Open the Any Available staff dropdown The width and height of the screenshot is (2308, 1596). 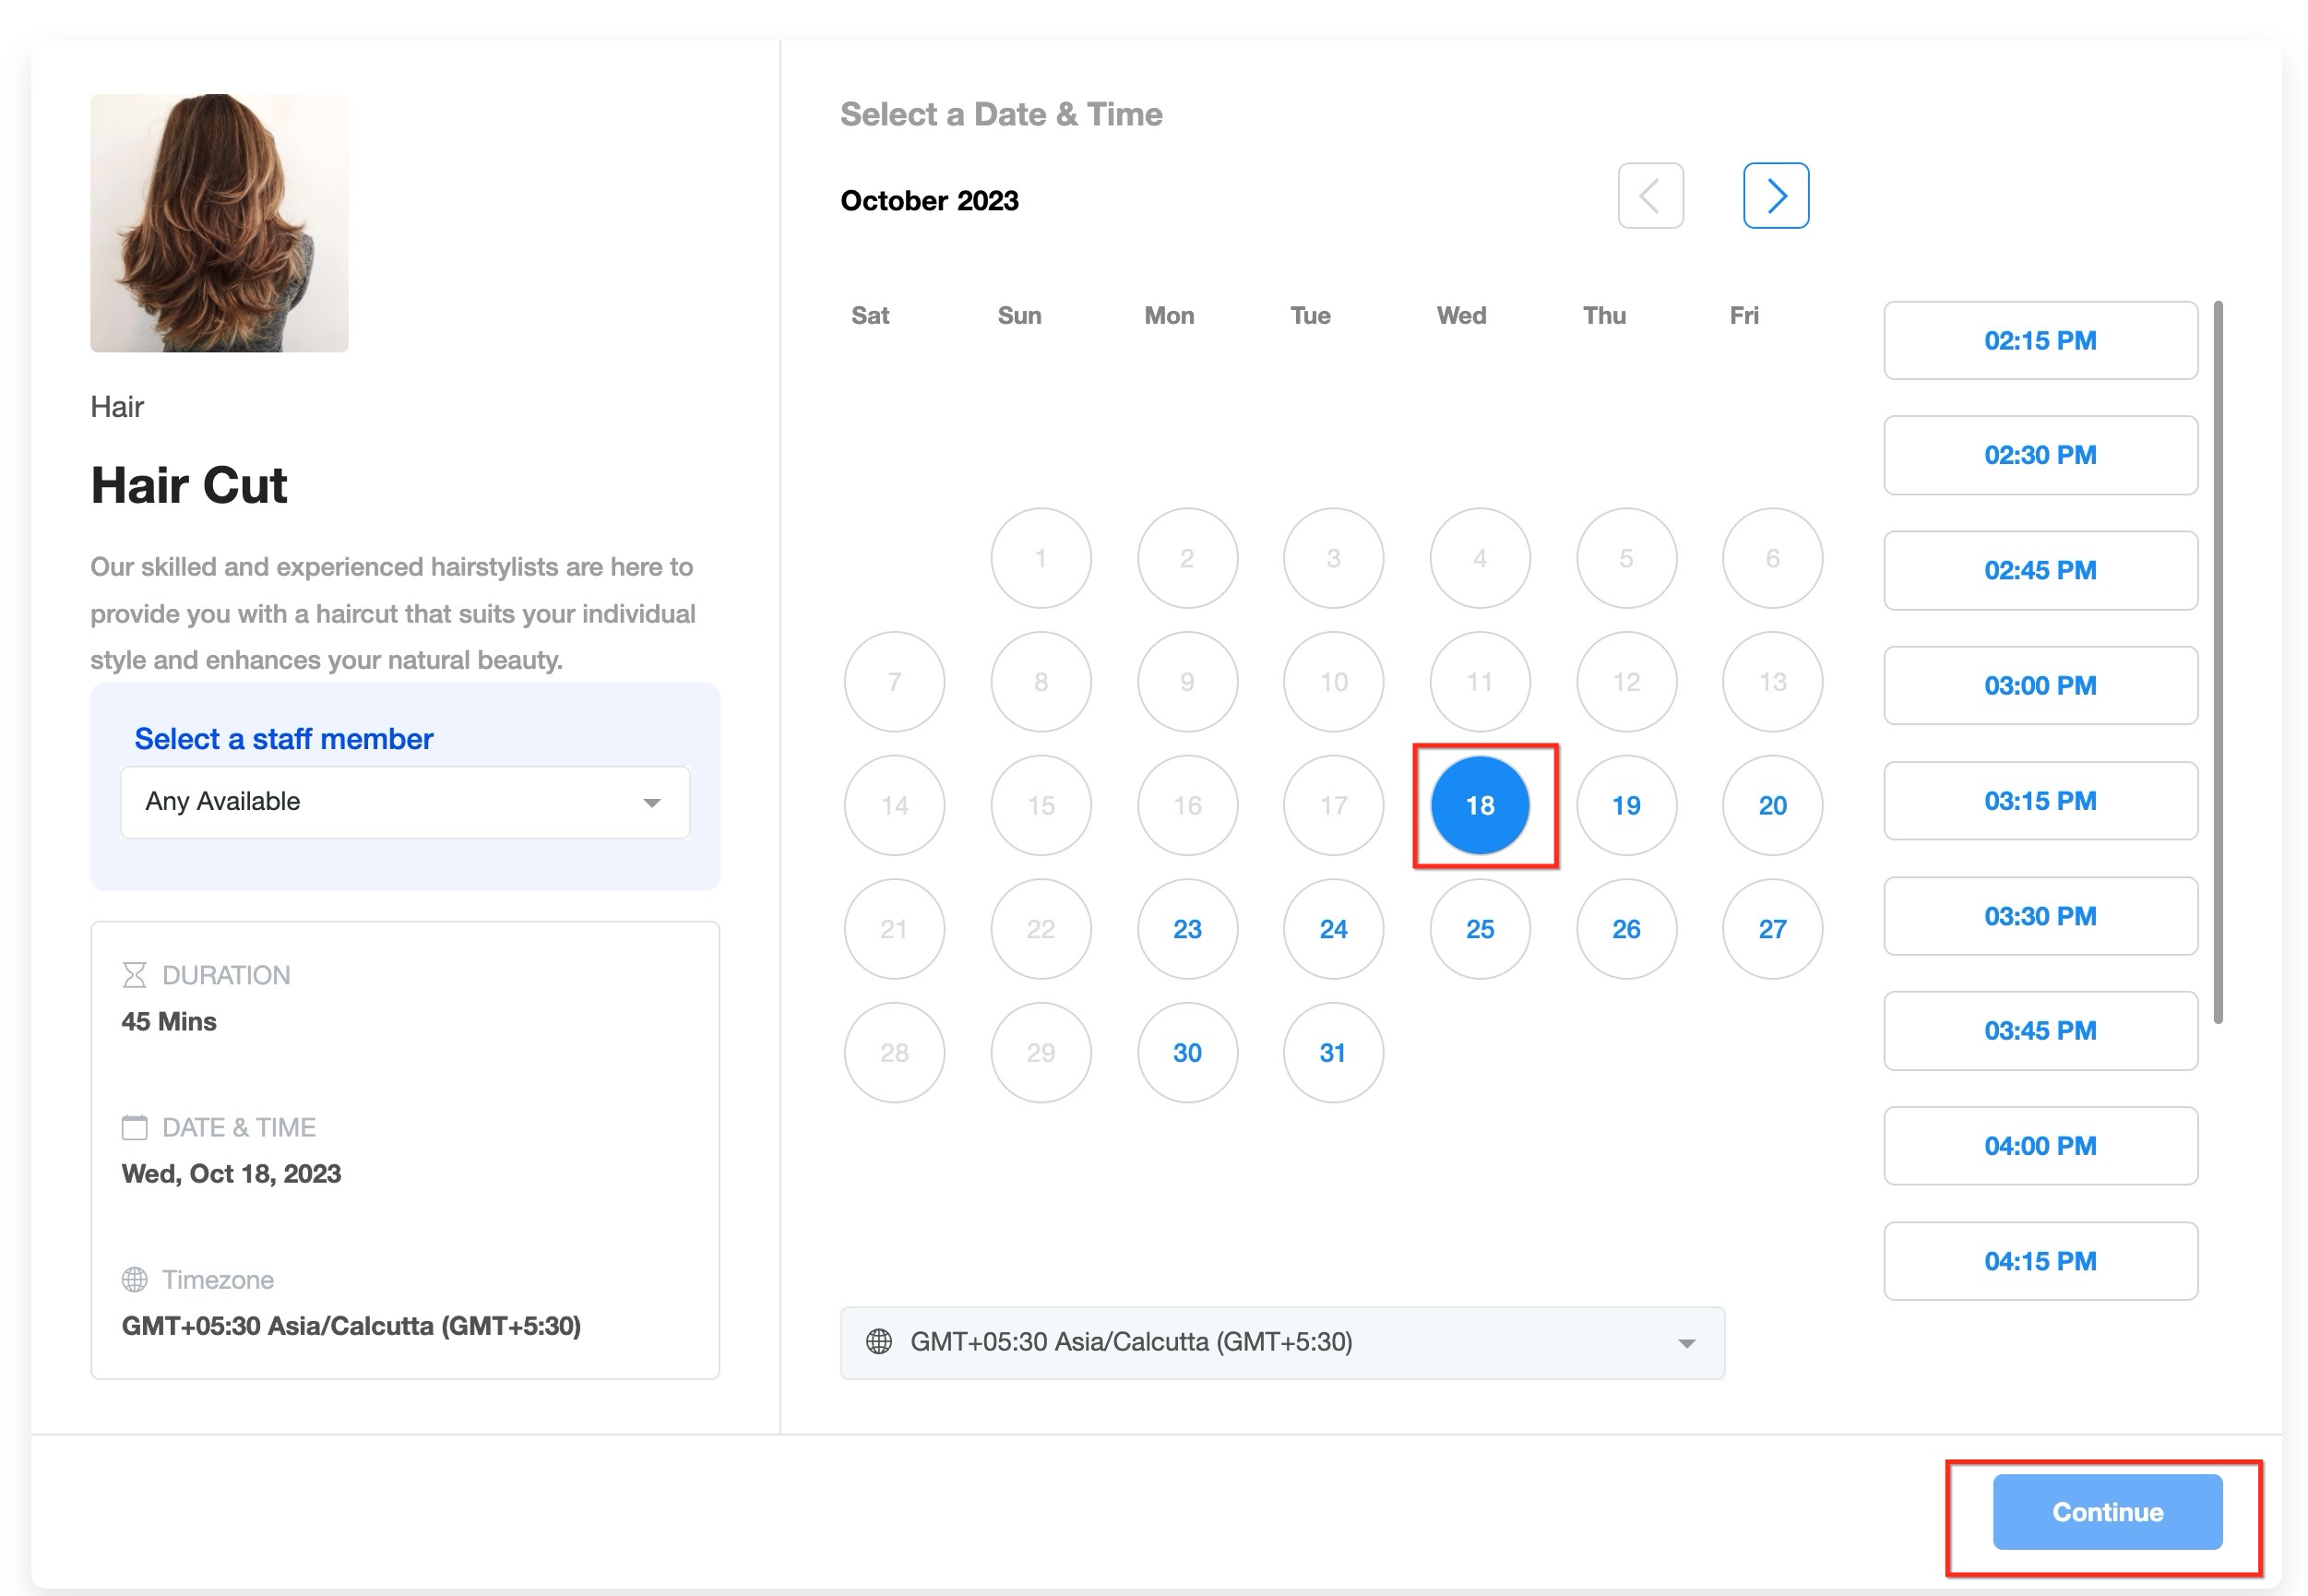(x=404, y=802)
